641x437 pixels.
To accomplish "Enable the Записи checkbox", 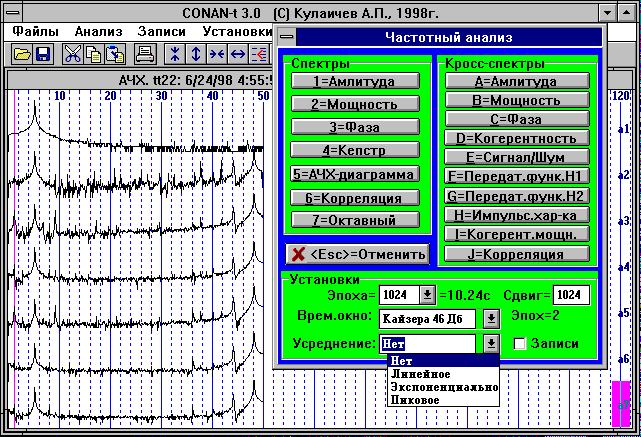I will pos(520,344).
